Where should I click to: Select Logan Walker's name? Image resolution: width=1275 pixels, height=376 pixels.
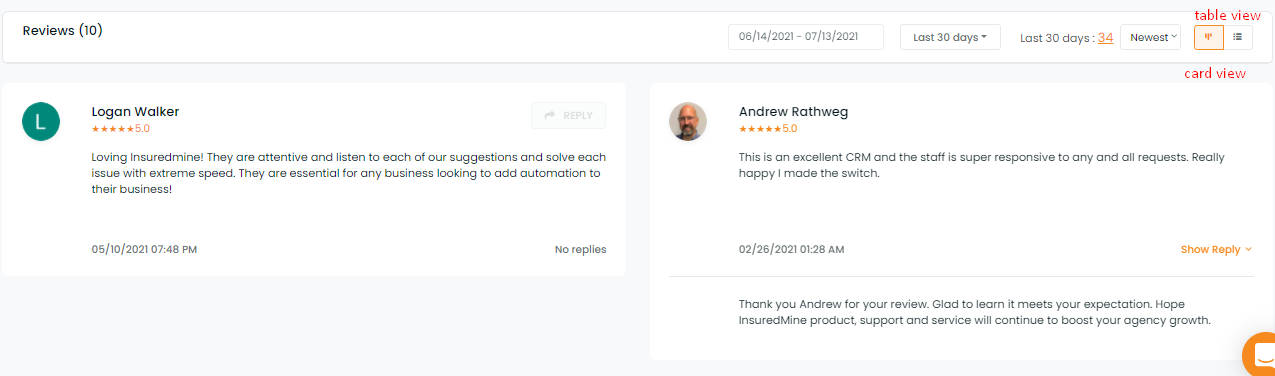point(135,112)
